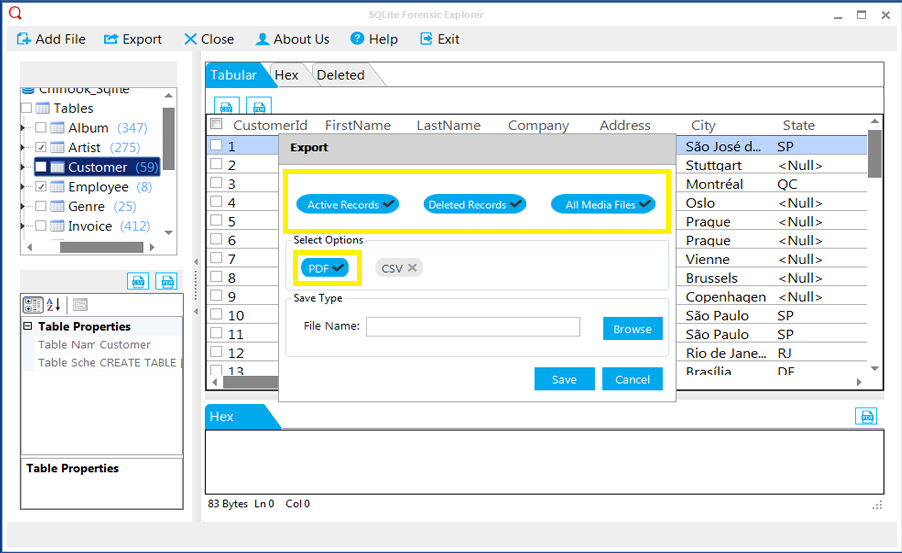Open the About Us toolbar item
Viewport: 902px width, 553px height.
point(292,39)
